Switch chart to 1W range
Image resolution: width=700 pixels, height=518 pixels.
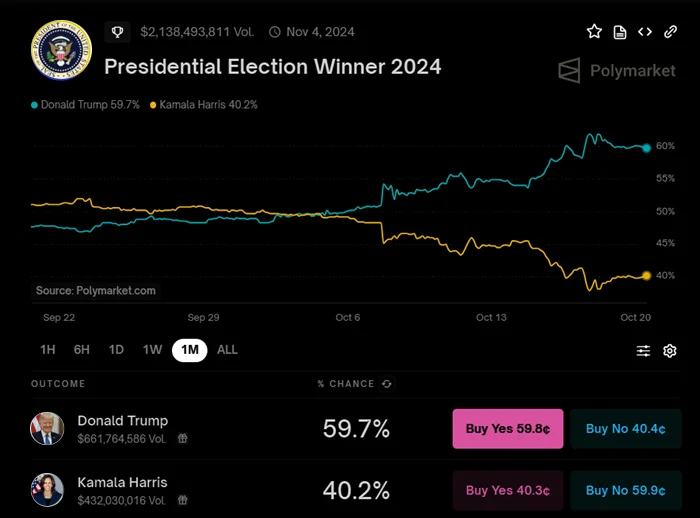coord(152,350)
